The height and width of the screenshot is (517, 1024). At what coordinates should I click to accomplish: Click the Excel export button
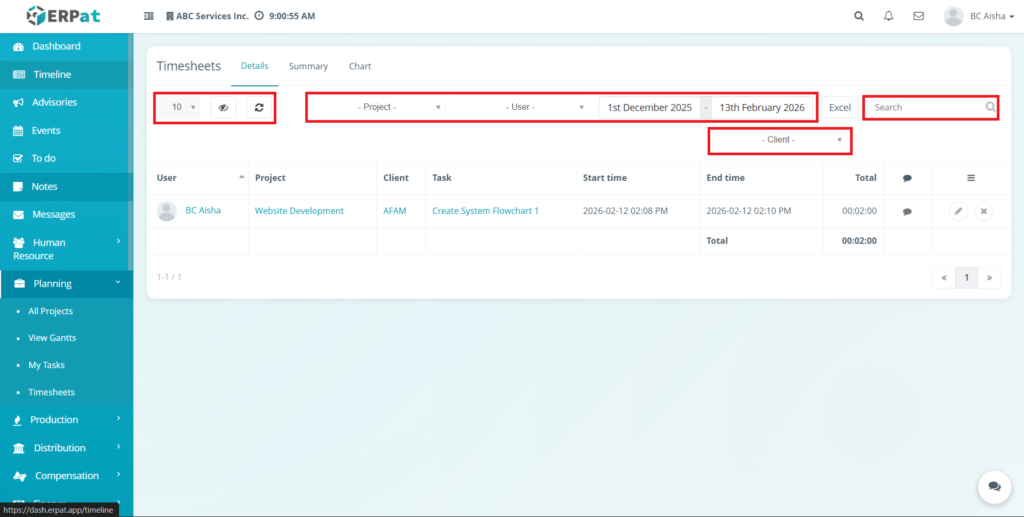pyautogui.click(x=839, y=107)
